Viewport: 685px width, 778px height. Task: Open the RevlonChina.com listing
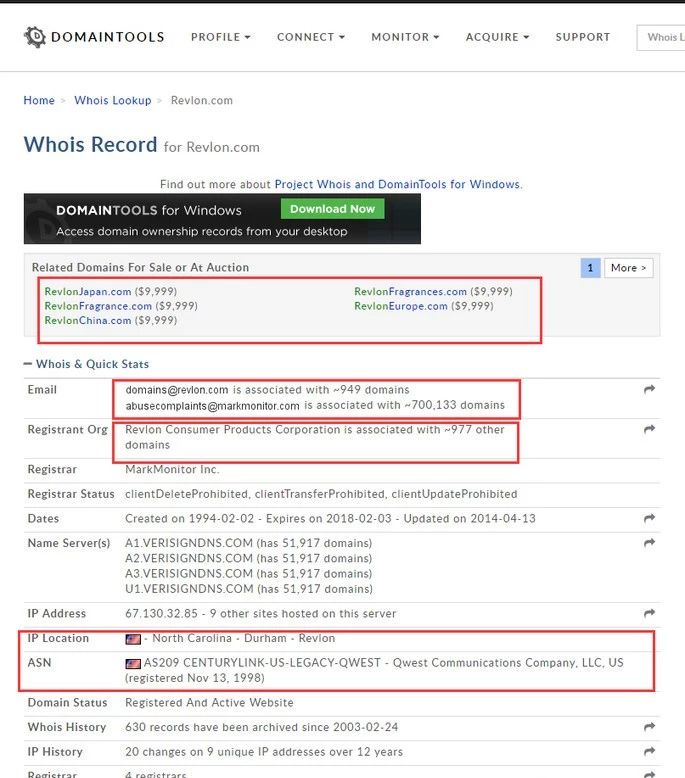88,321
